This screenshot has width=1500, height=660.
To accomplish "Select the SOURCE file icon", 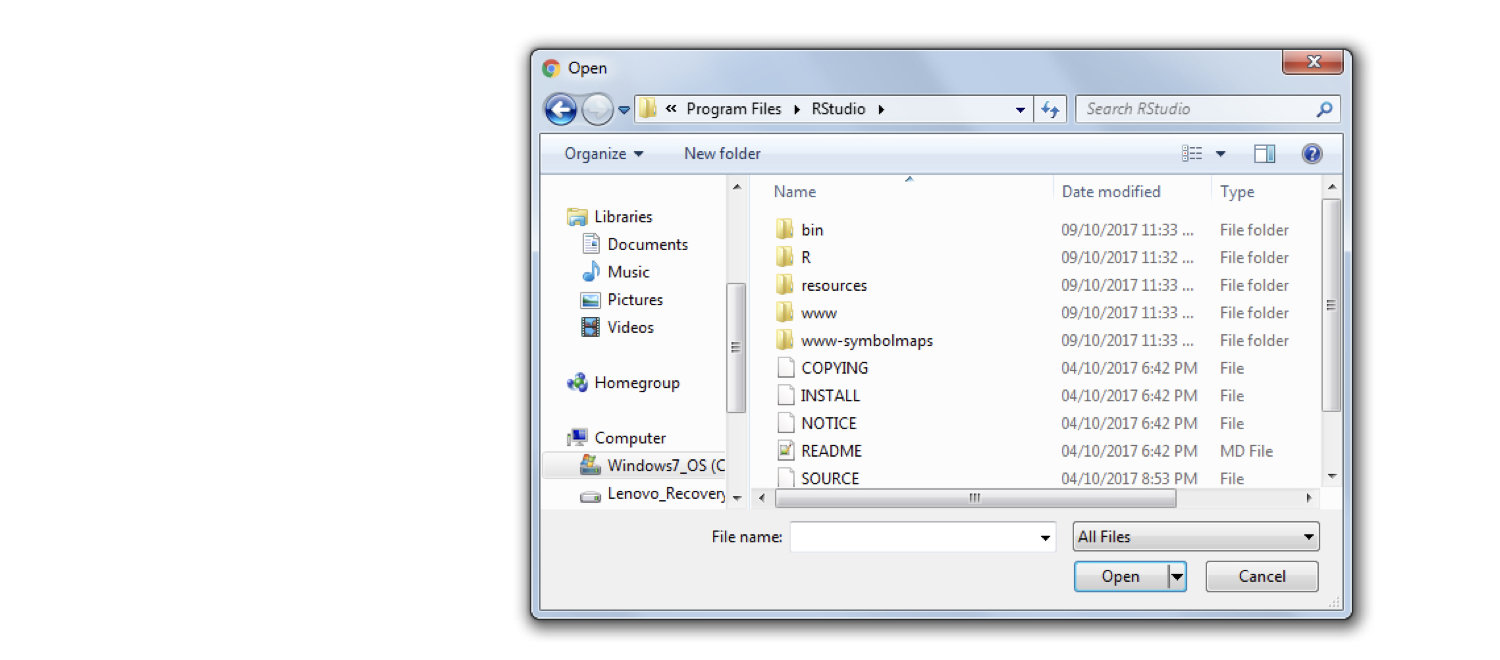I will (x=785, y=478).
